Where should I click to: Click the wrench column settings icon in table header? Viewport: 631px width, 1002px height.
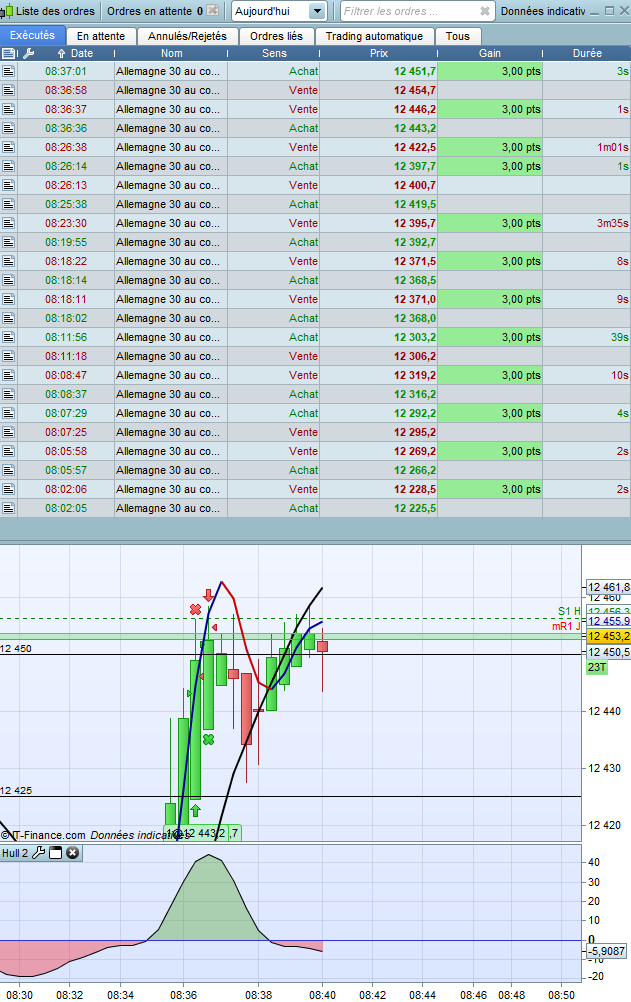coord(28,54)
